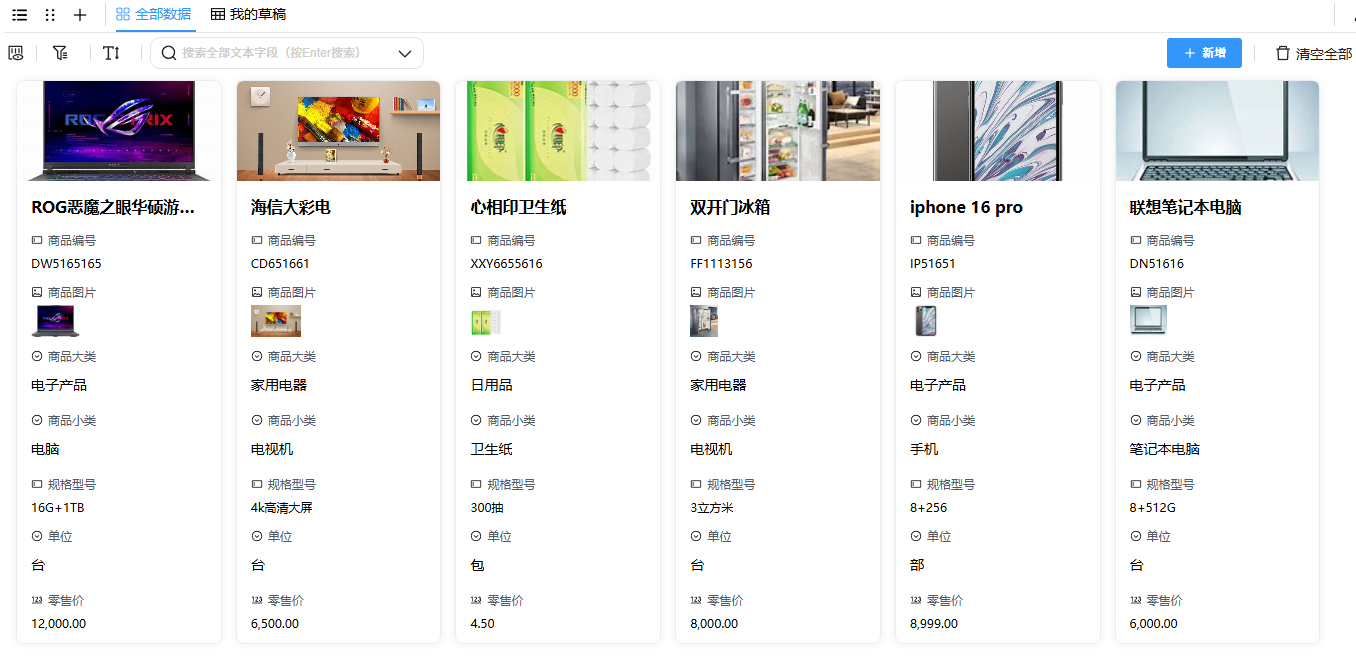The image size is (1356, 660).
Task: Click the six-dot grid handle icon
Action: [50, 15]
